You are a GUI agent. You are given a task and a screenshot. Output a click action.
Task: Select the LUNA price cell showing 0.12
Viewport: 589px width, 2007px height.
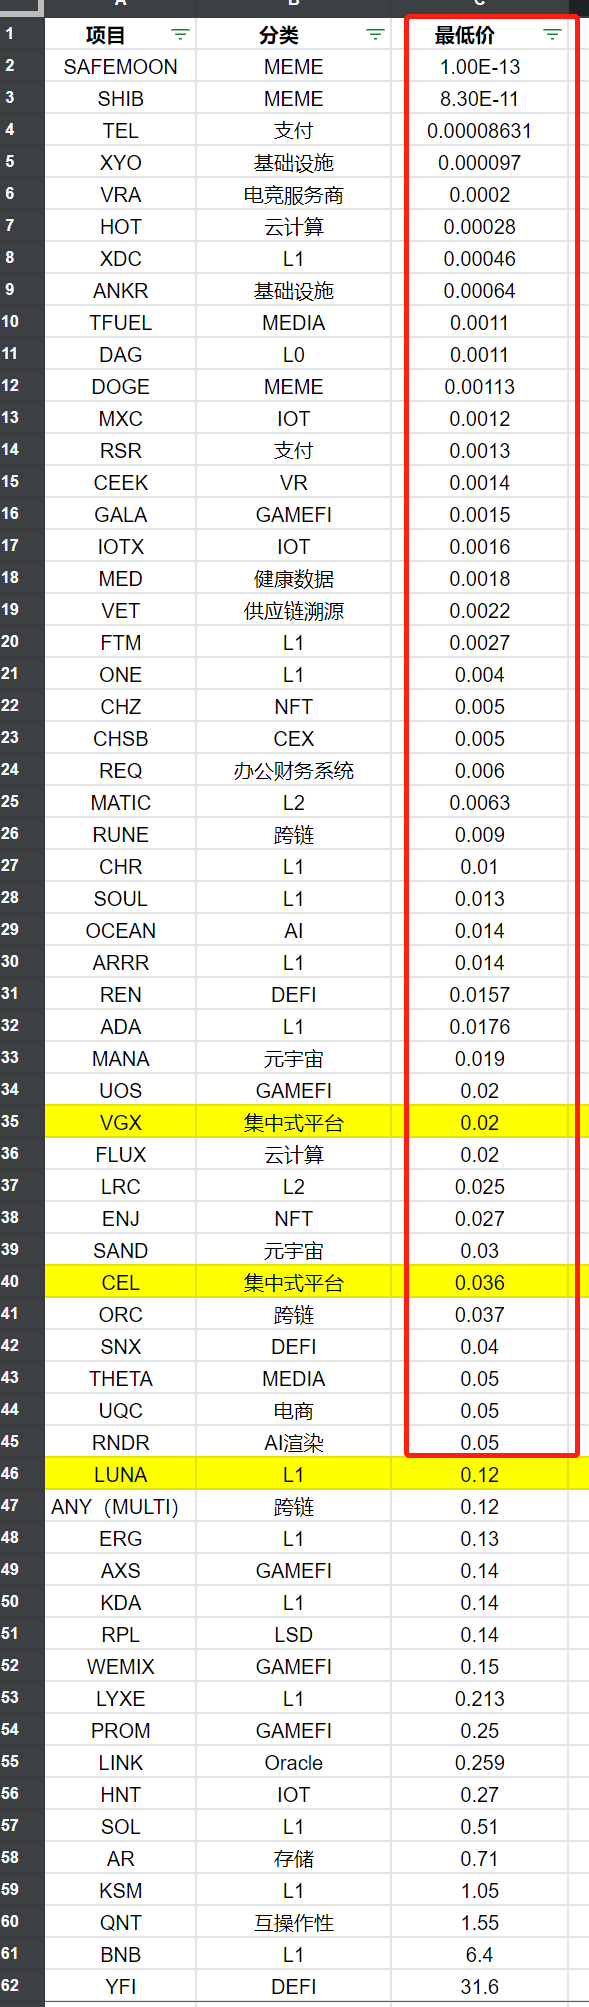click(x=478, y=1474)
